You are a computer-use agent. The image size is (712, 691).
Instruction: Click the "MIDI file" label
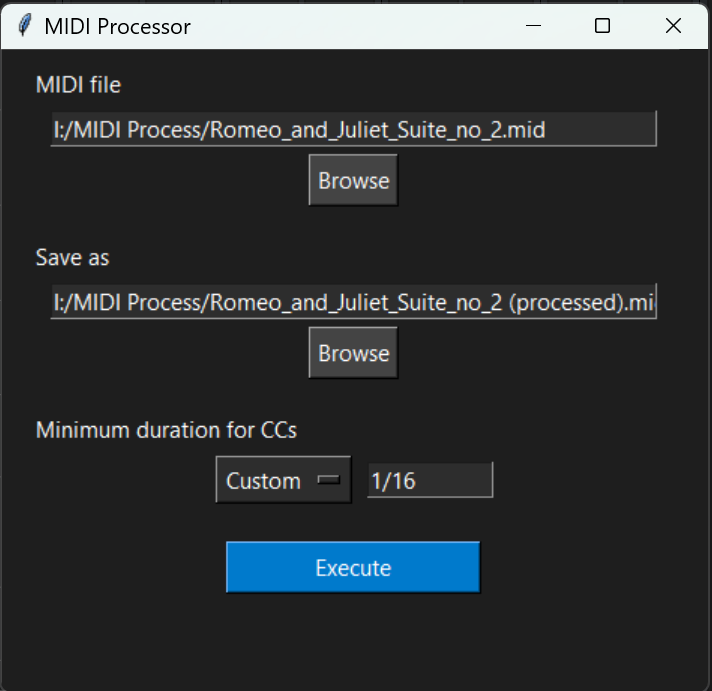click(x=78, y=85)
